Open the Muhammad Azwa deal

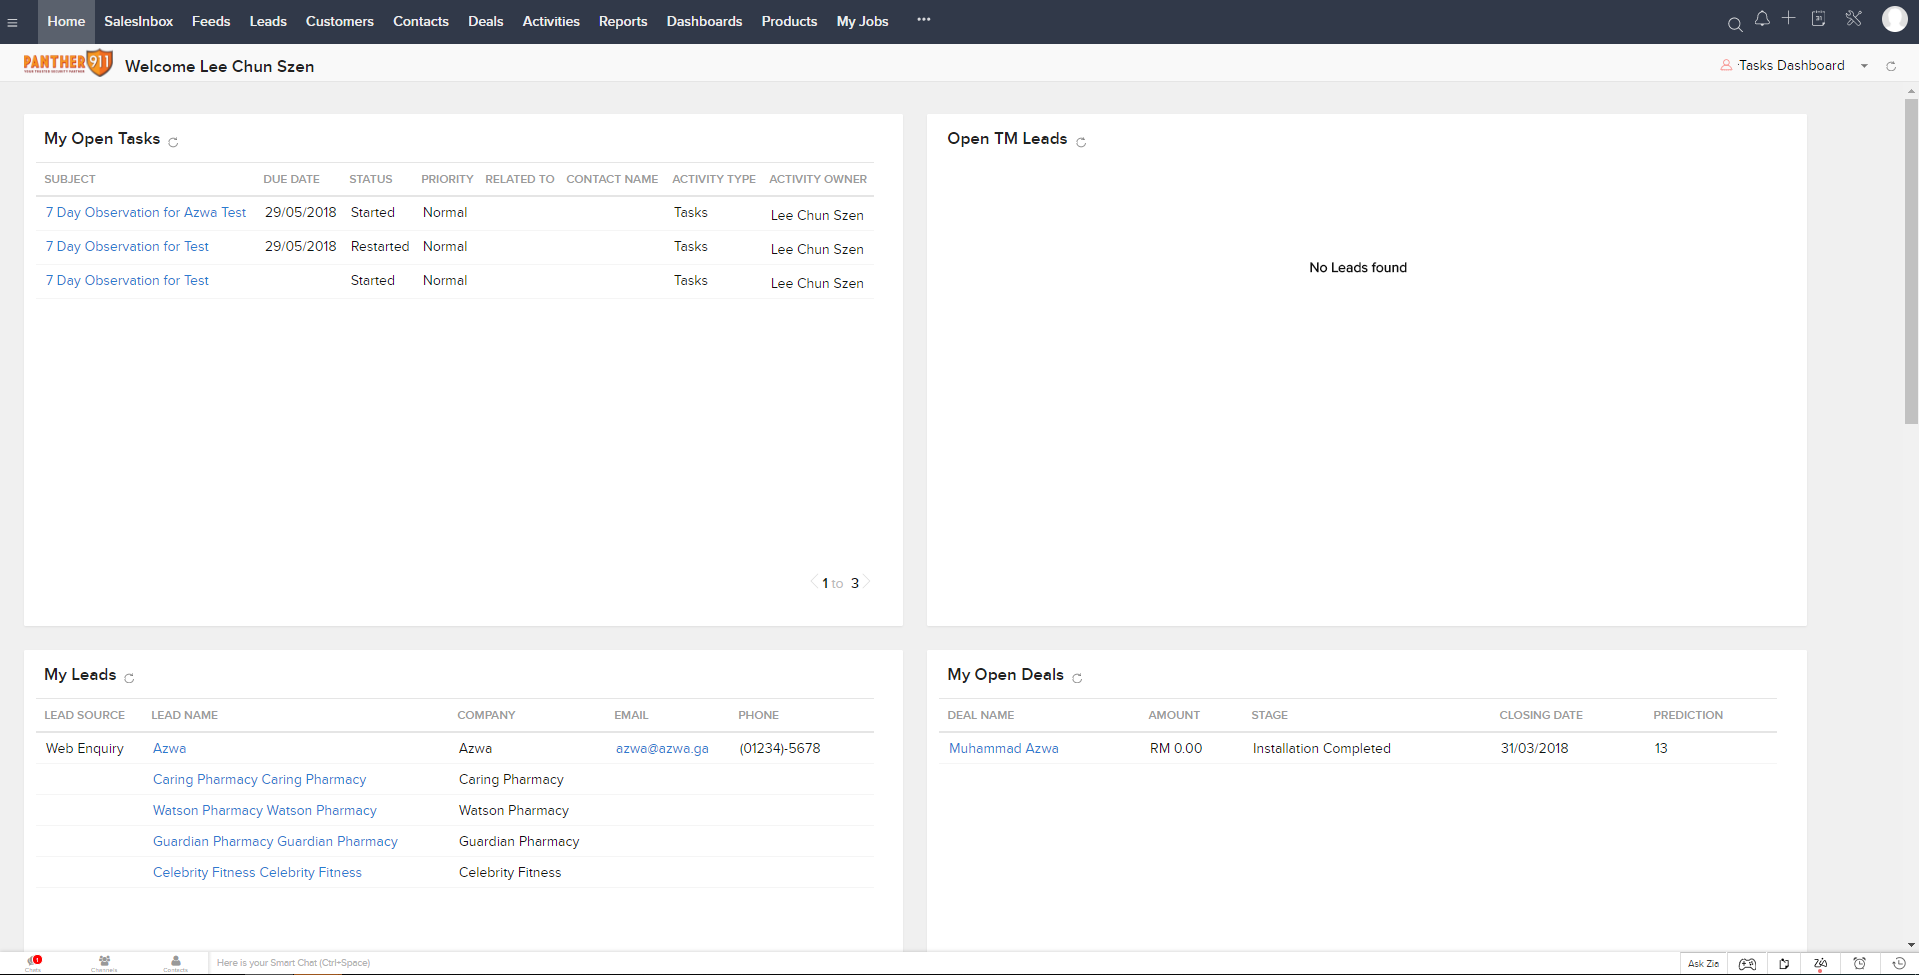click(x=1003, y=749)
